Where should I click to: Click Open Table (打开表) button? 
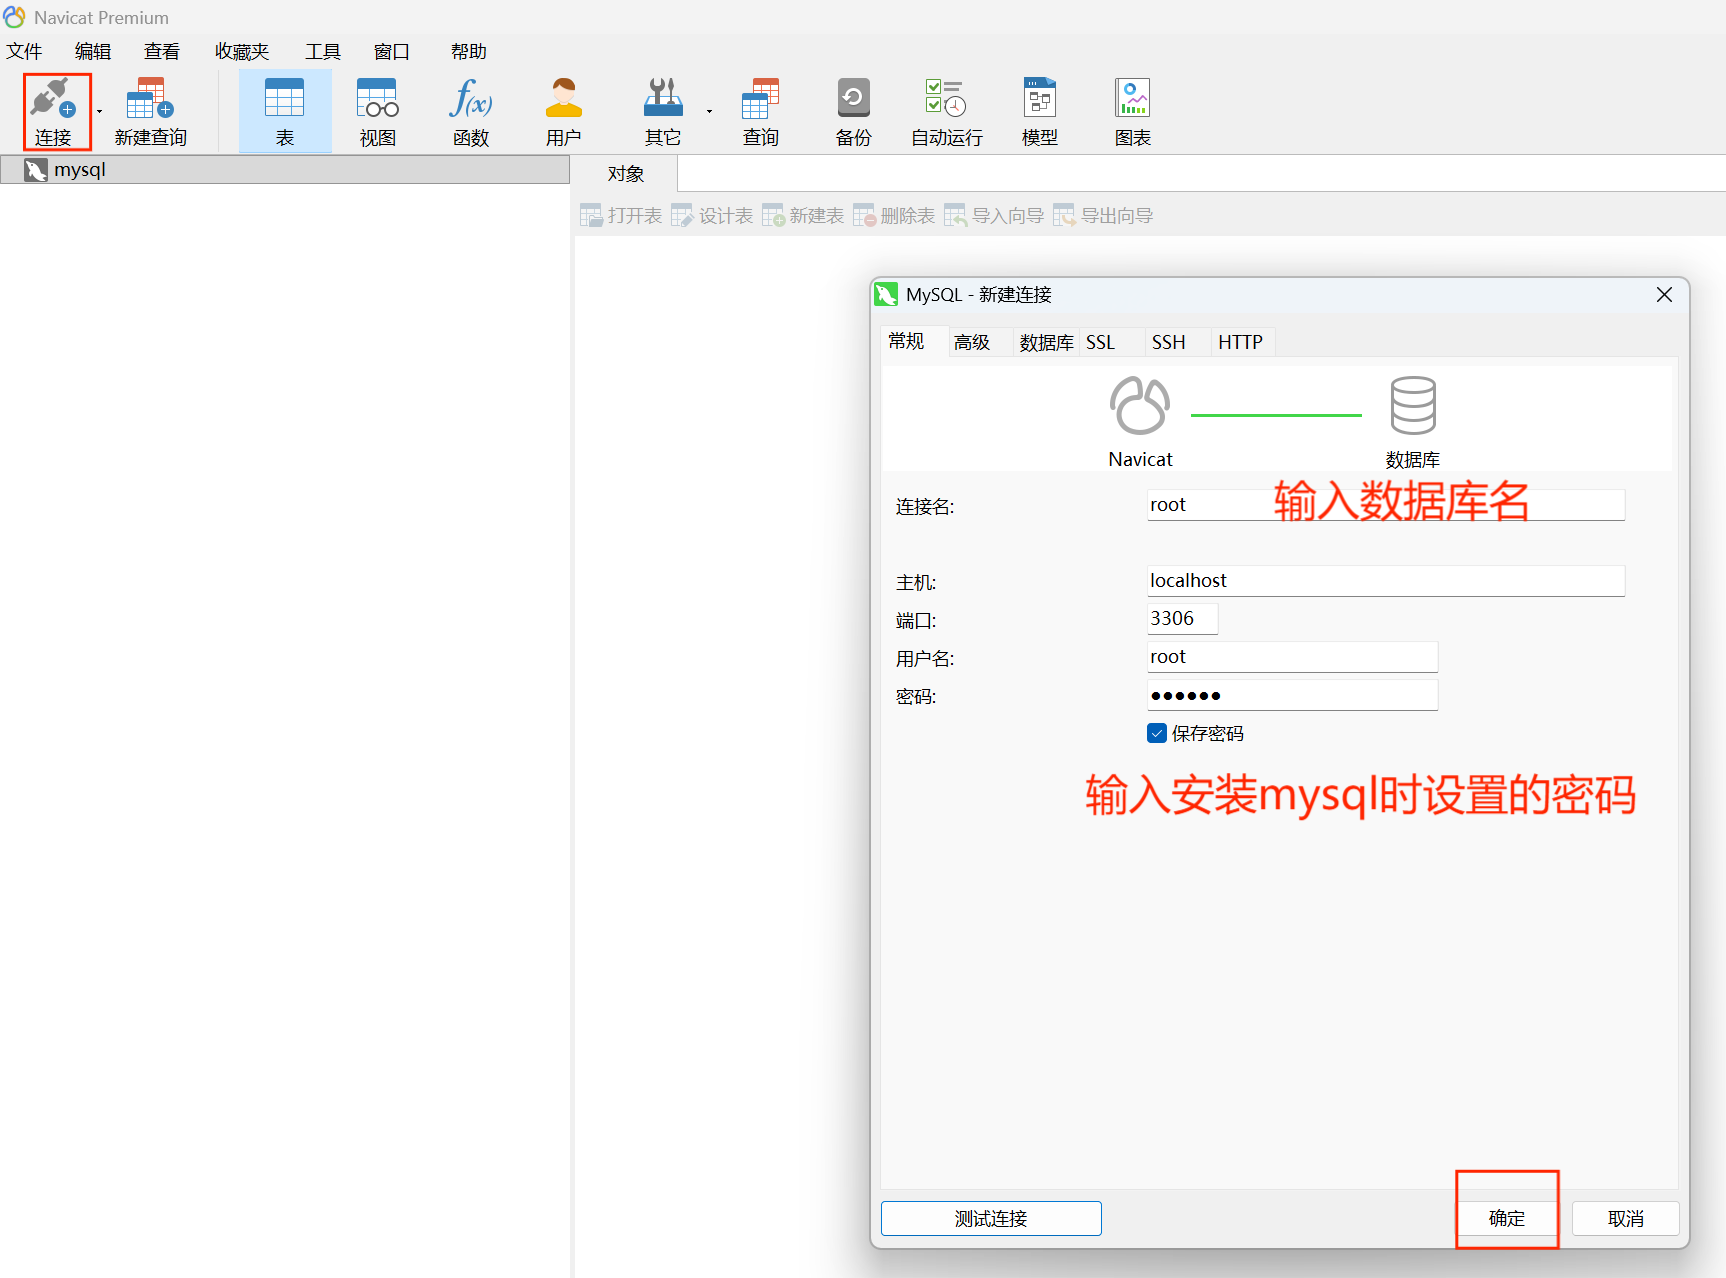[621, 216]
